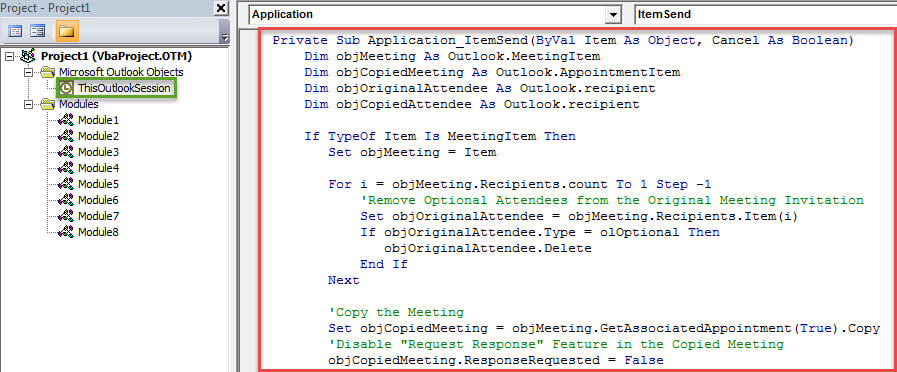Click the Project1 VBA project icon
The width and height of the screenshot is (897, 372).
[x=27, y=56]
